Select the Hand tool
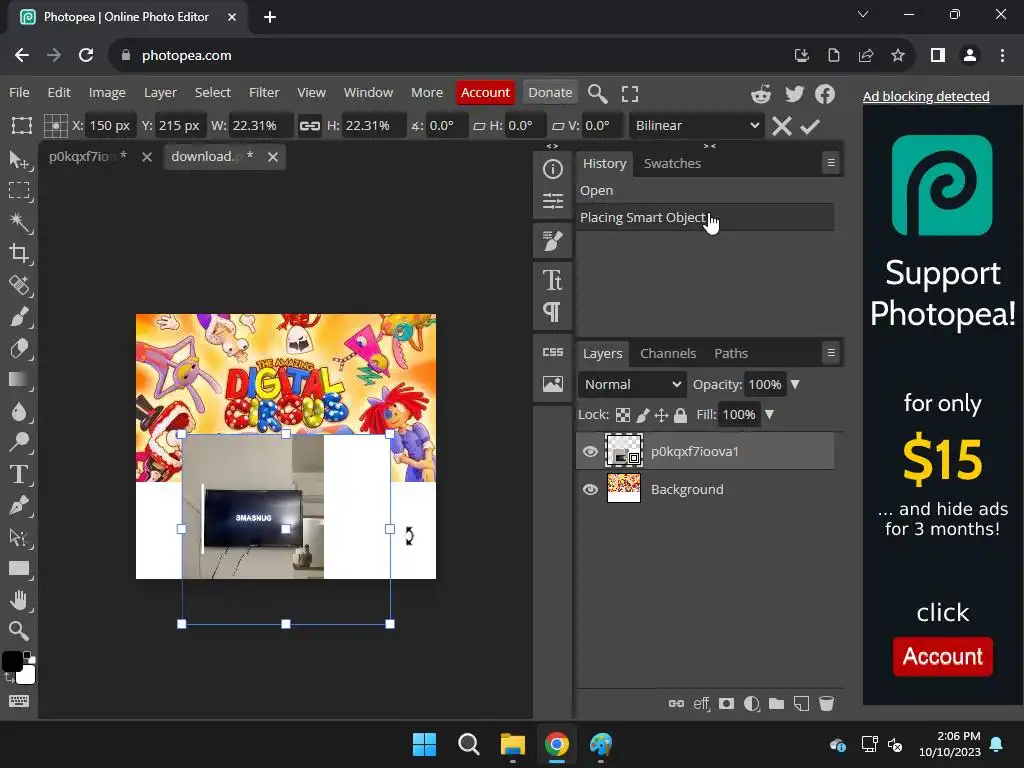 pyautogui.click(x=18, y=600)
